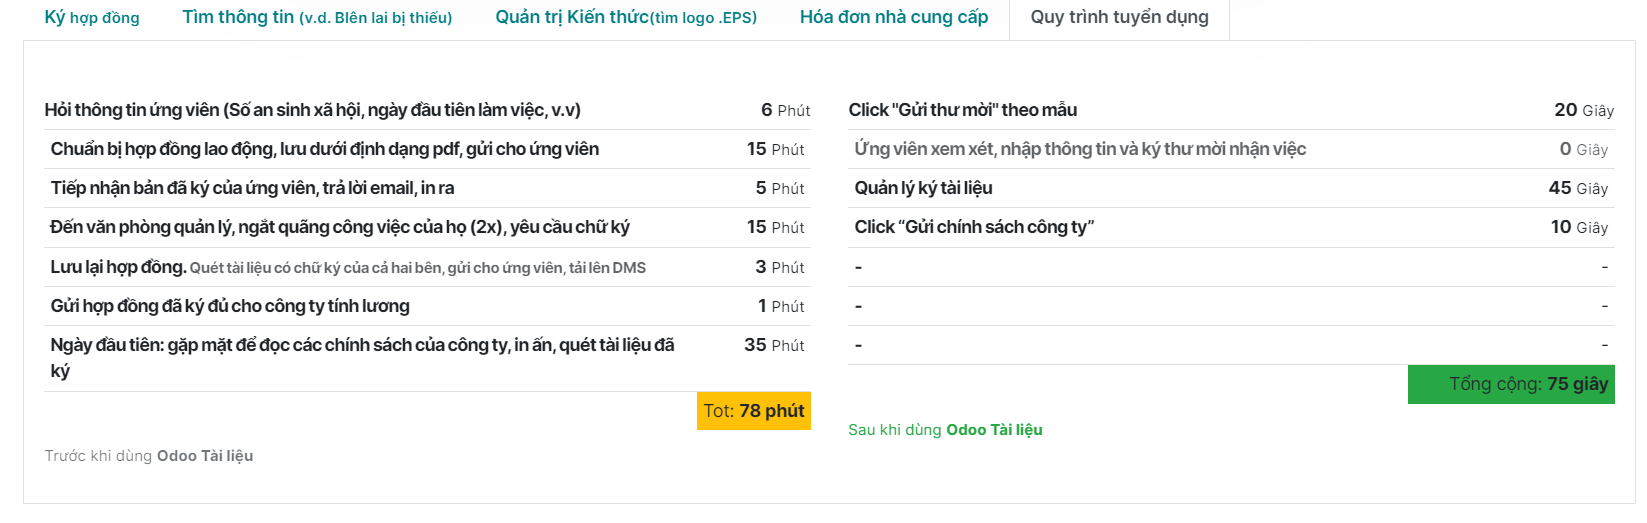1647x523 pixels.
Task: Click row Đến văn phòng quản lý
Action: [427, 227]
